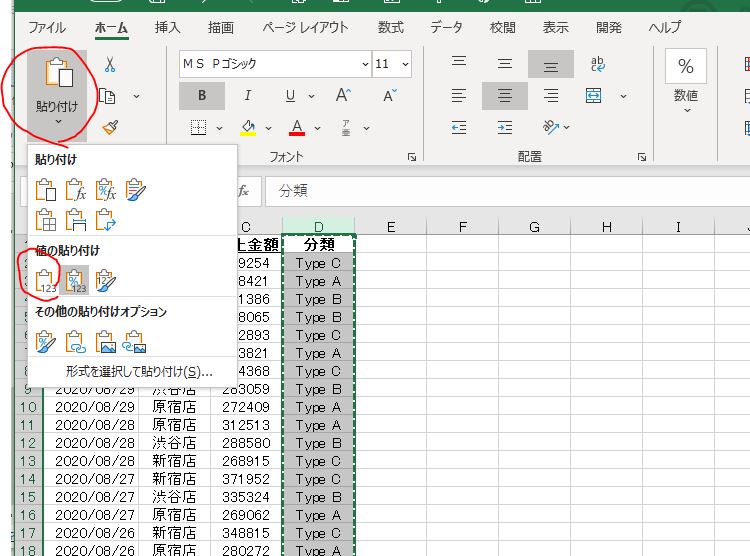Expand the Merge & Center dropdown arrow
Image resolution: width=750 pixels, height=556 pixels.
(623, 96)
